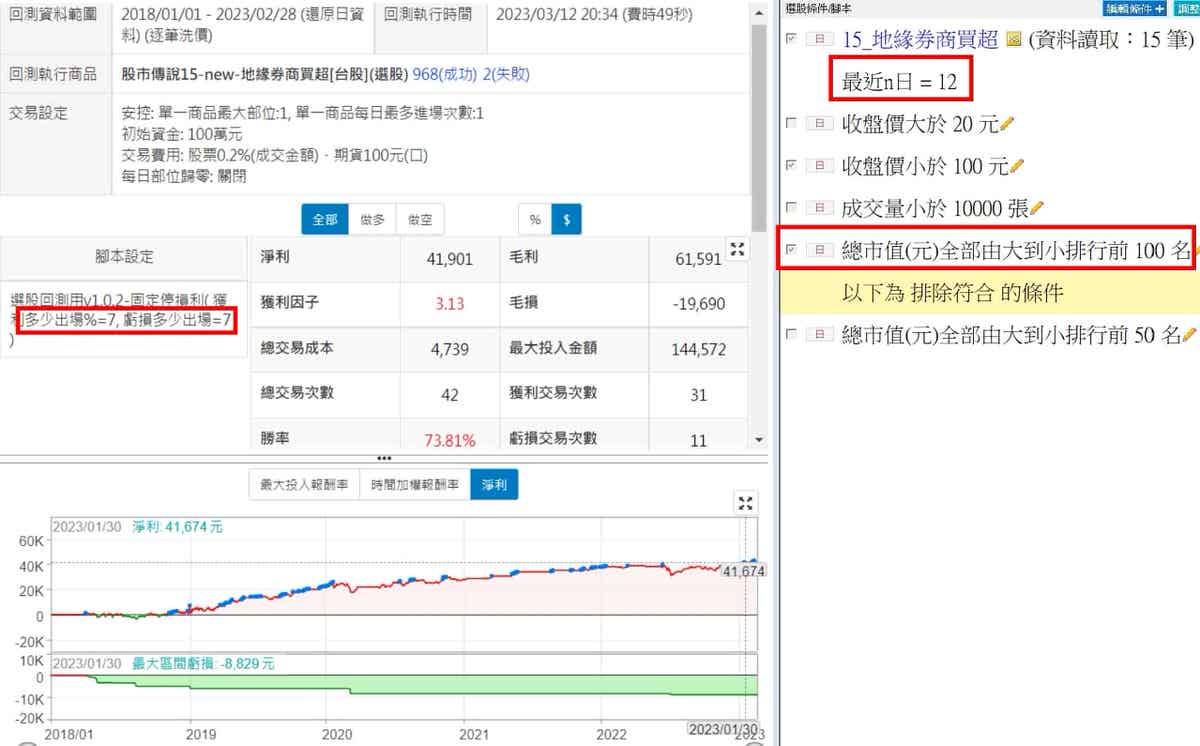Expand the statistics table to fullscreen
This screenshot has width=1200, height=746.
tap(738, 250)
